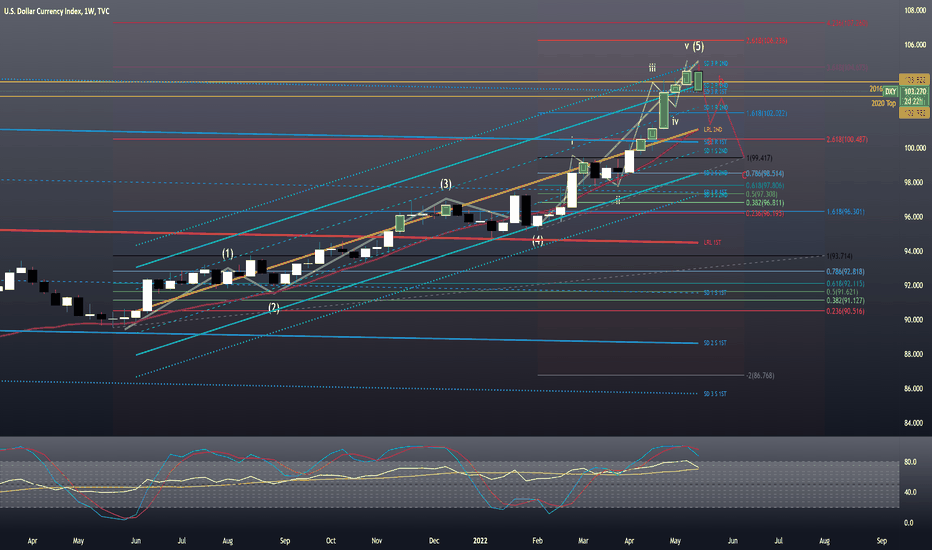Click the 2.618(106.338) Fibonacci label
The image size is (932, 550).
pyautogui.click(x=767, y=41)
